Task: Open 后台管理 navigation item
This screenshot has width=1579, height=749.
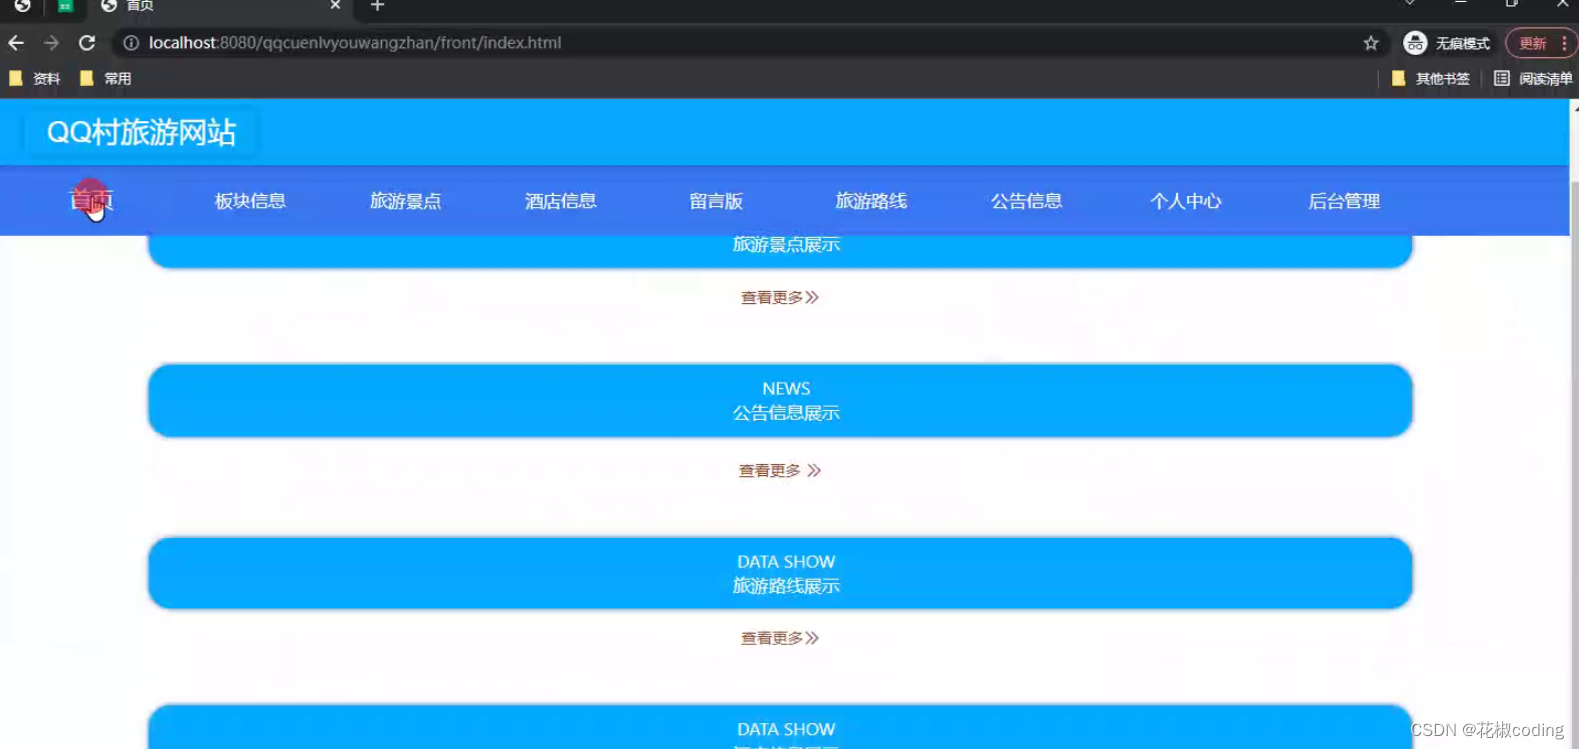Action: tap(1344, 201)
